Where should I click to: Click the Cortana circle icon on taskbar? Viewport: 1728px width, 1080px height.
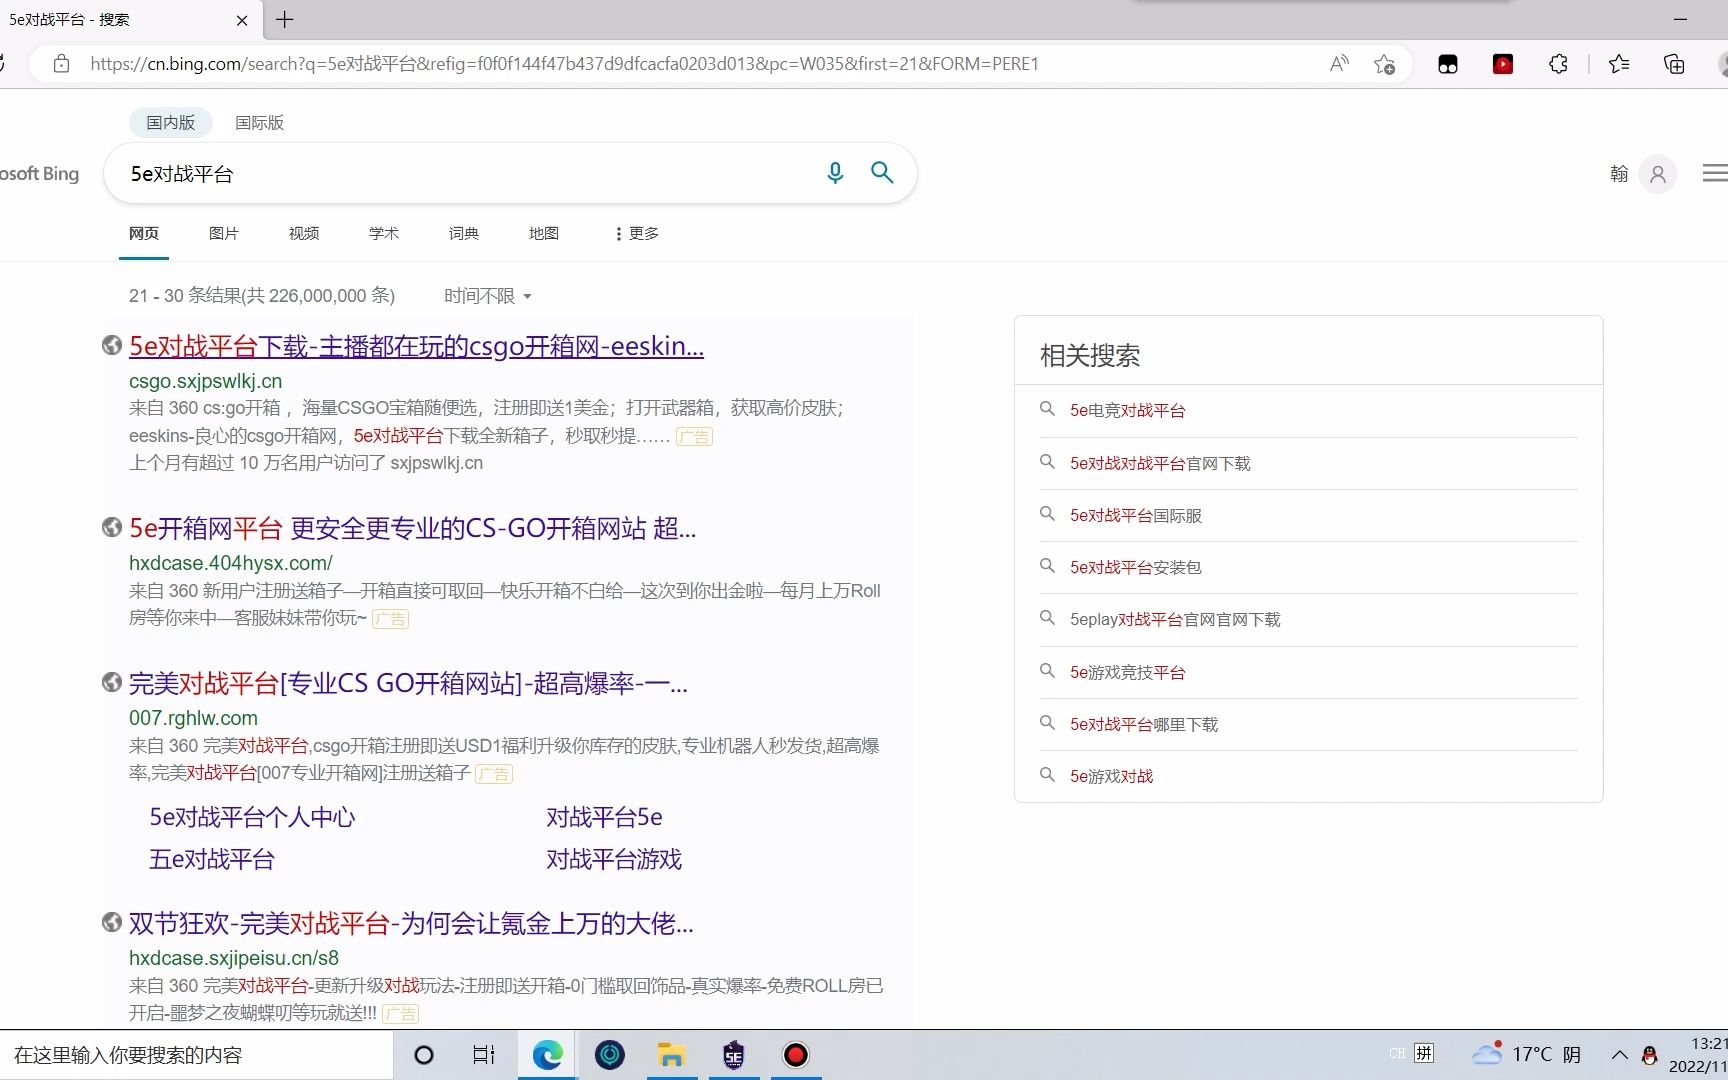(424, 1055)
